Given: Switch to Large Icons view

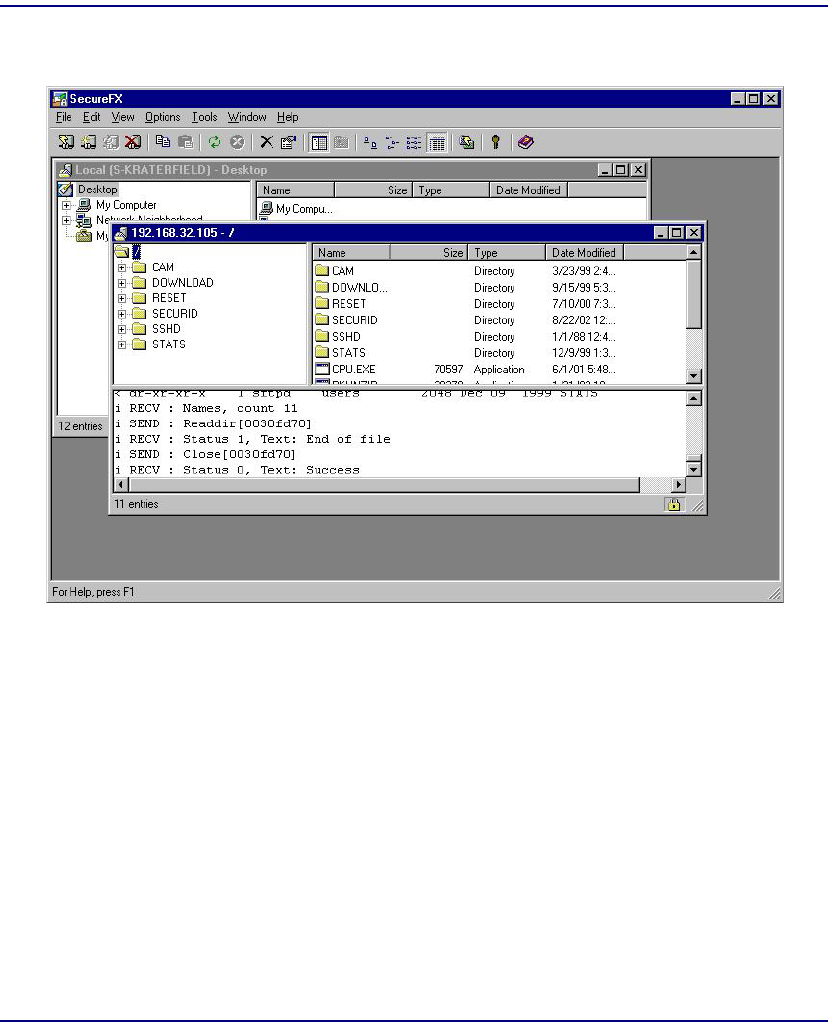Looking at the screenshot, I should click(x=370, y=142).
